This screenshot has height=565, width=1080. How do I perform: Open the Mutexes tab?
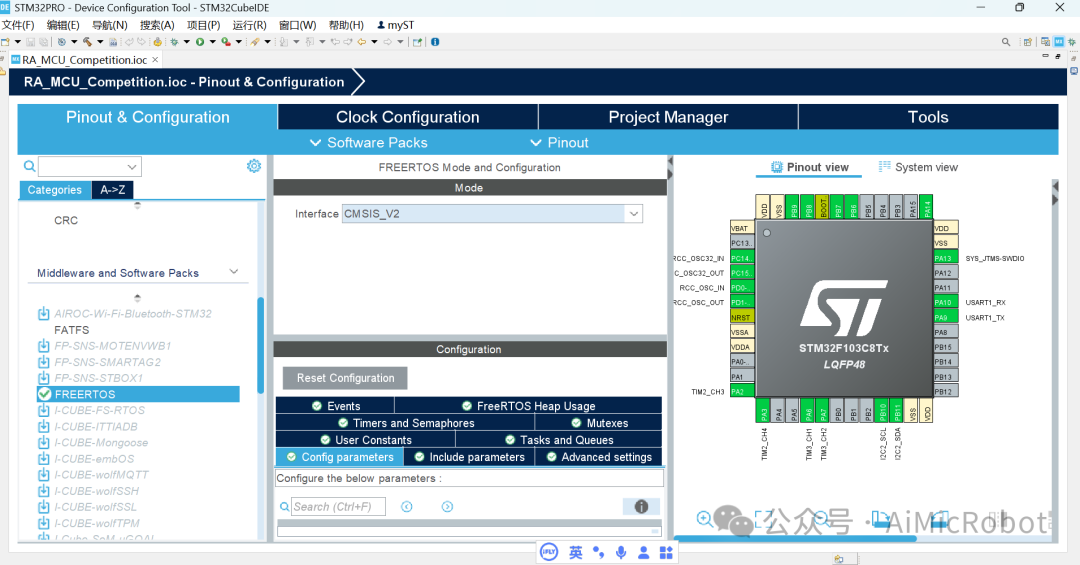coord(599,423)
